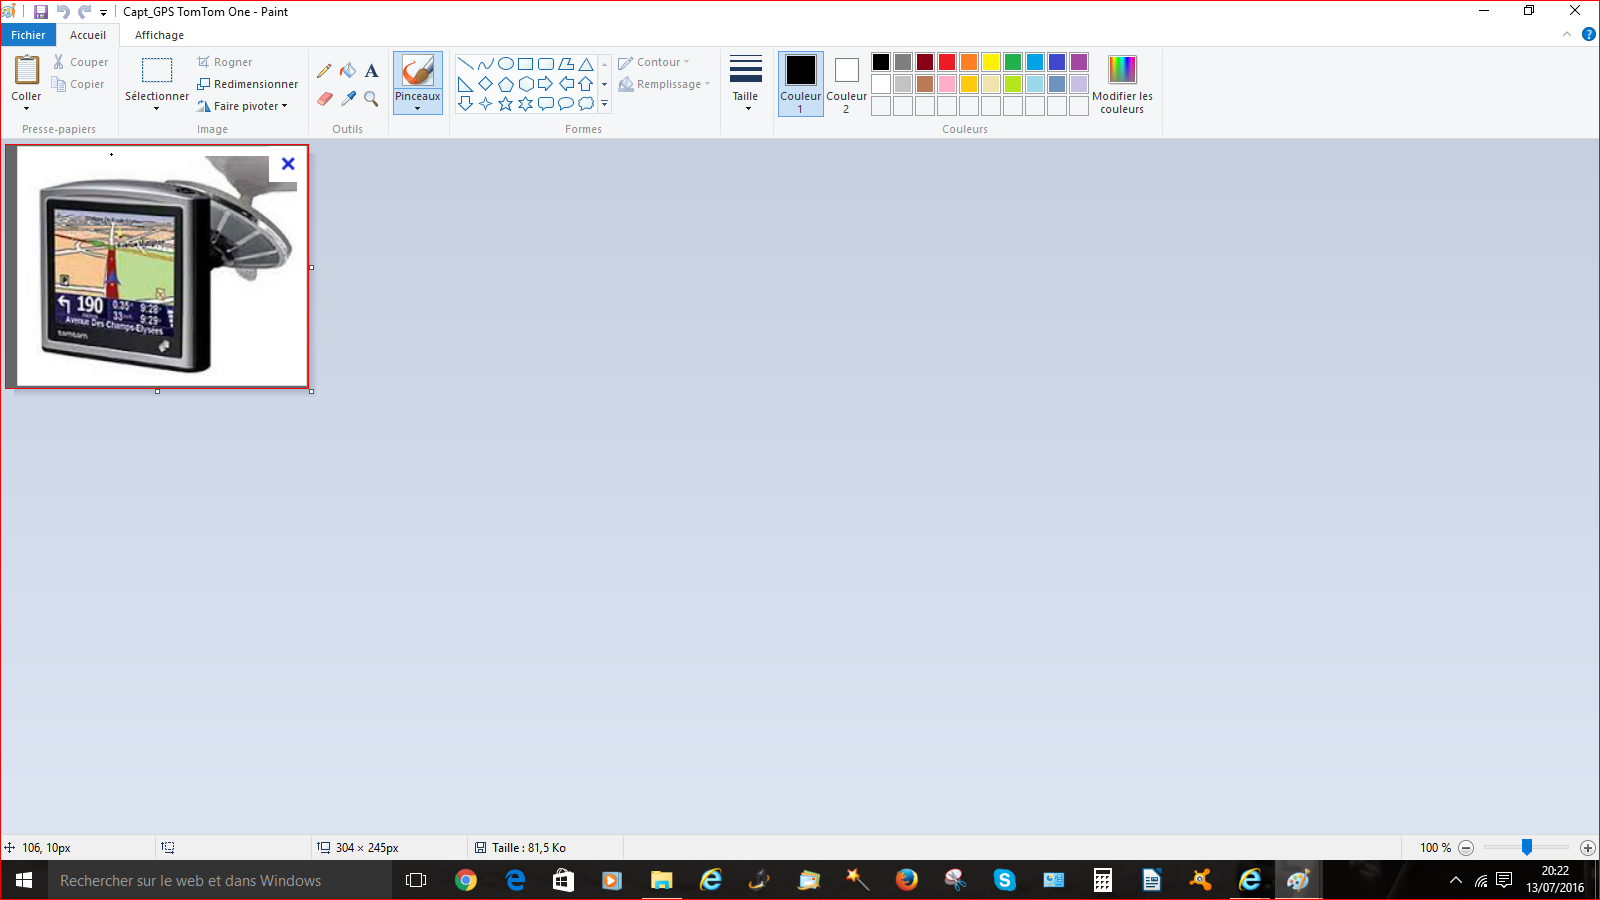
Task: Open the Faire pivoter dropdown
Action: click(243, 106)
